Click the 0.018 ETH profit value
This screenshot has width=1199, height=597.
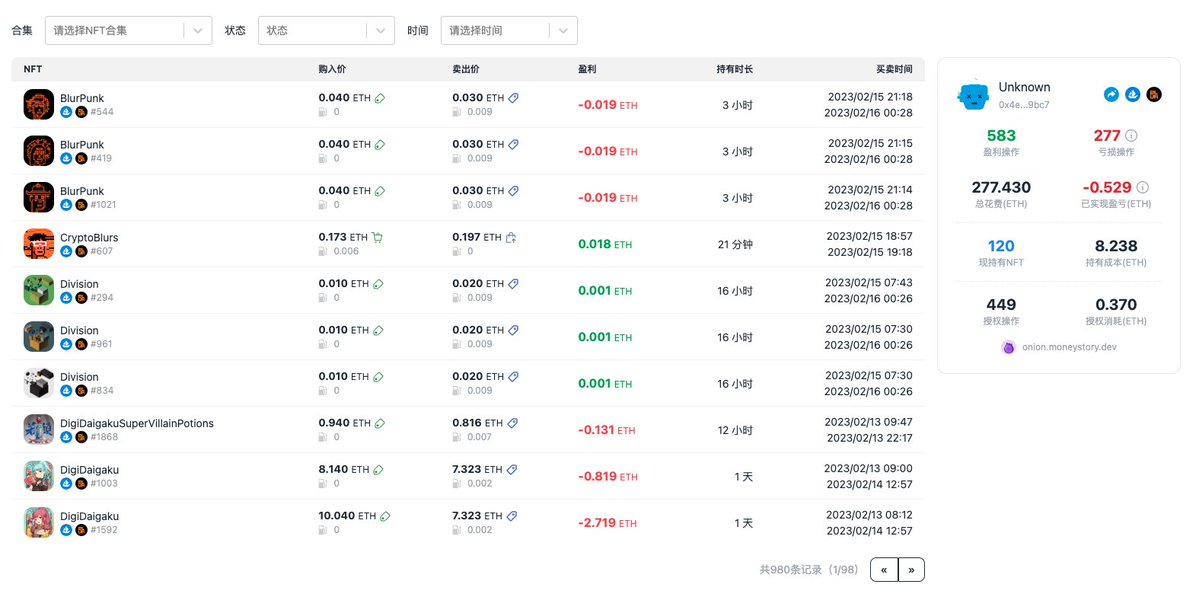pos(605,244)
